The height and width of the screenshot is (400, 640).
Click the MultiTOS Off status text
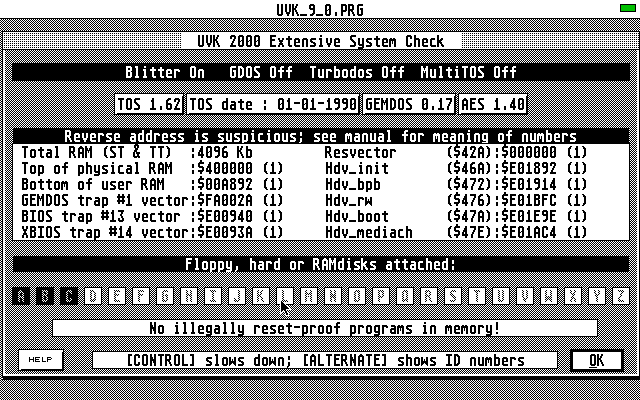pyautogui.click(x=469, y=73)
